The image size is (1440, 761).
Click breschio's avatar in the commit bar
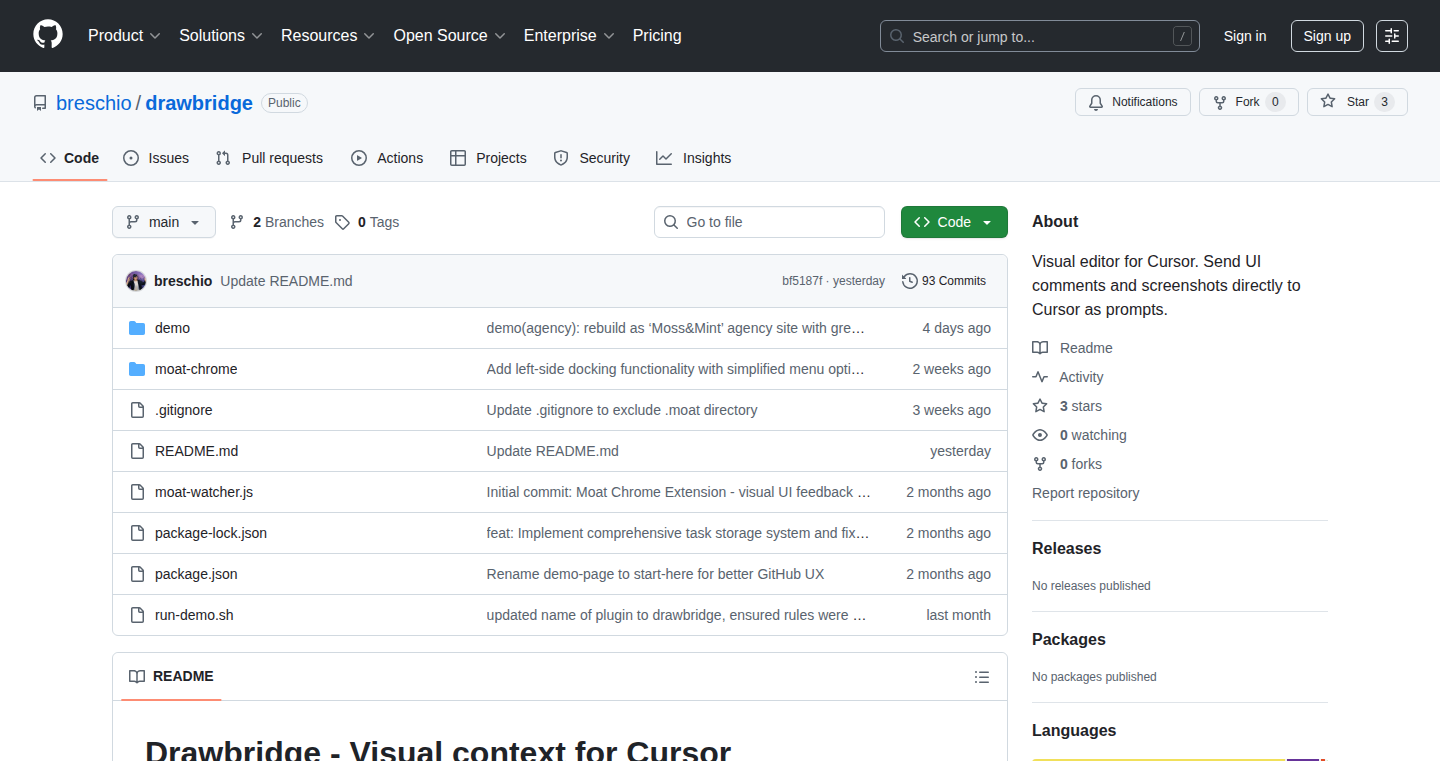click(136, 281)
